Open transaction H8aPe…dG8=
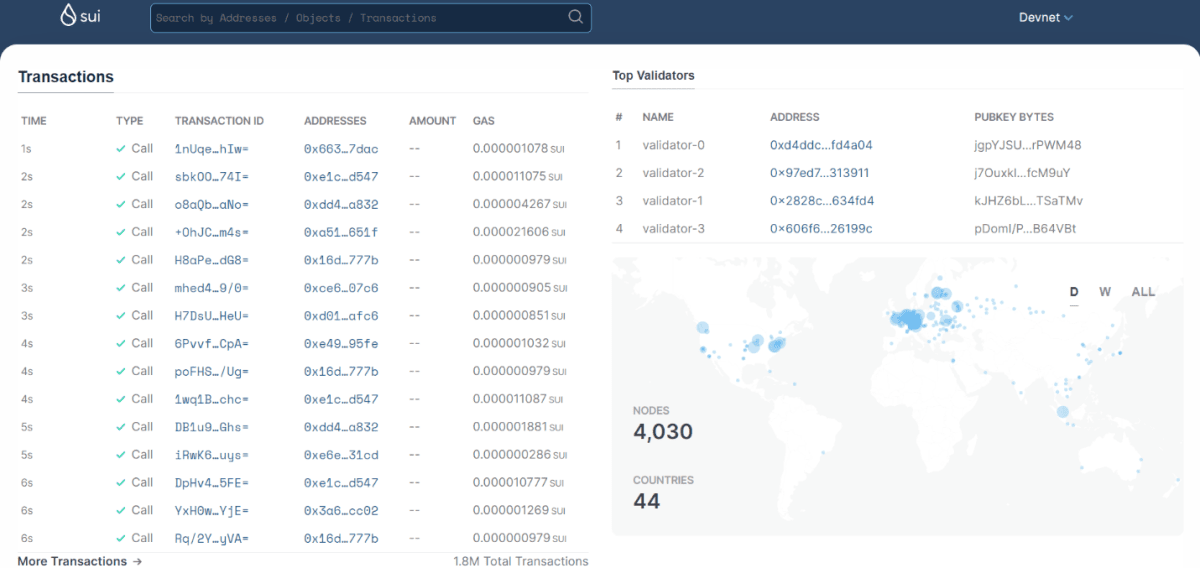This screenshot has height=568, width=1200. (211, 260)
